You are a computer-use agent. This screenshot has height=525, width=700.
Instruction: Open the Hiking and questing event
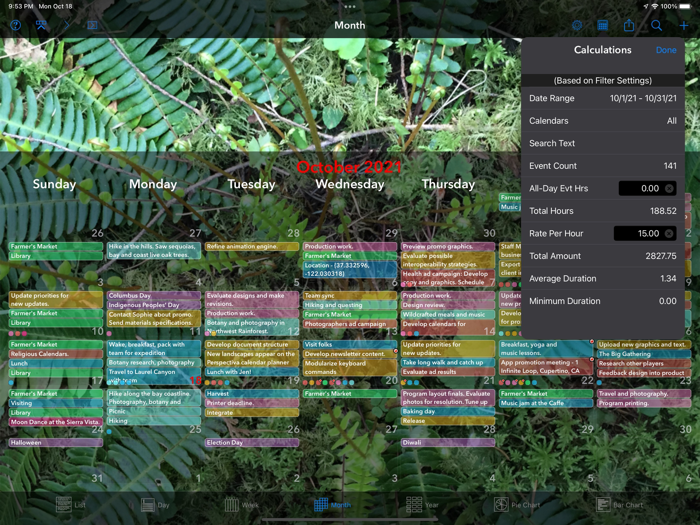(x=350, y=305)
